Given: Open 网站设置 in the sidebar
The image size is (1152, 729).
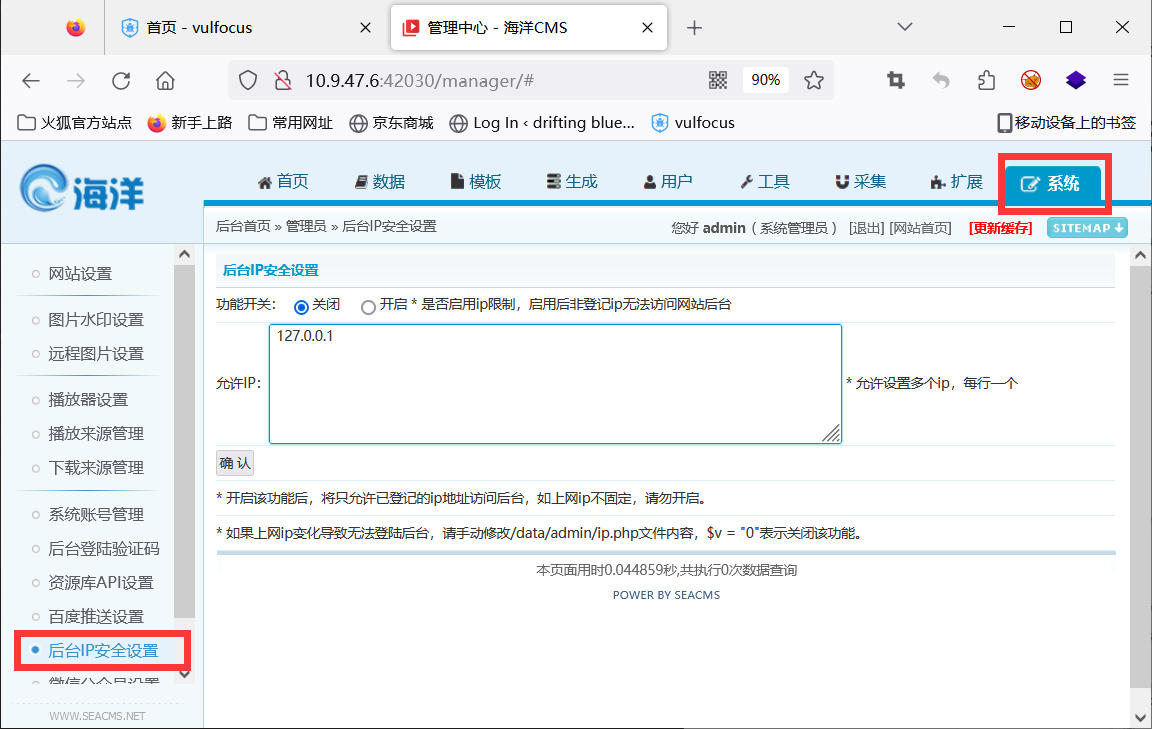Looking at the screenshot, I should tap(80, 274).
